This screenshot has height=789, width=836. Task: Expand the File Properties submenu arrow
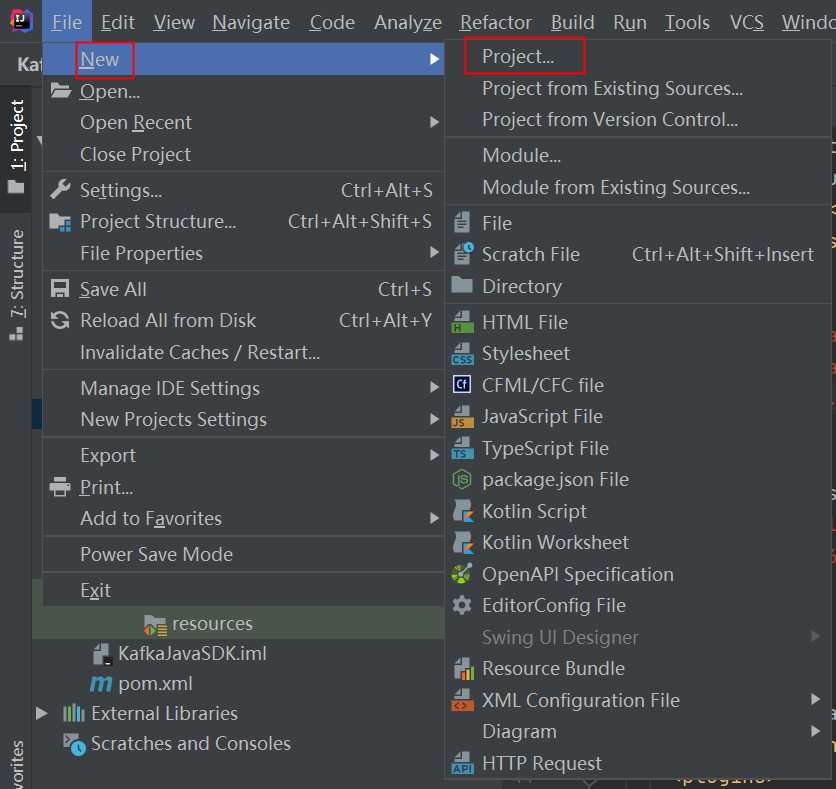435,252
